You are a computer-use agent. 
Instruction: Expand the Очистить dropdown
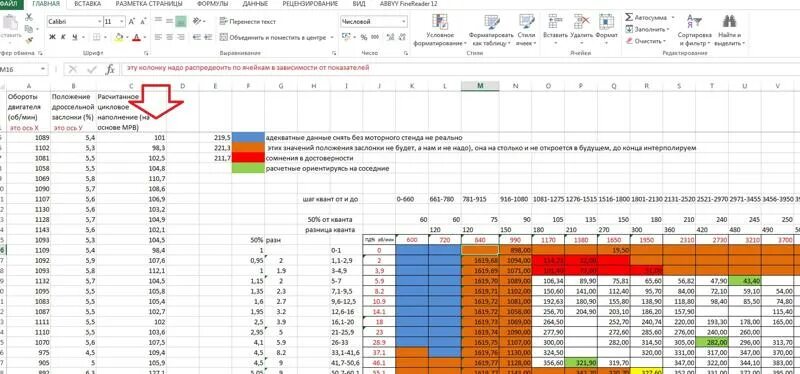click(x=664, y=41)
